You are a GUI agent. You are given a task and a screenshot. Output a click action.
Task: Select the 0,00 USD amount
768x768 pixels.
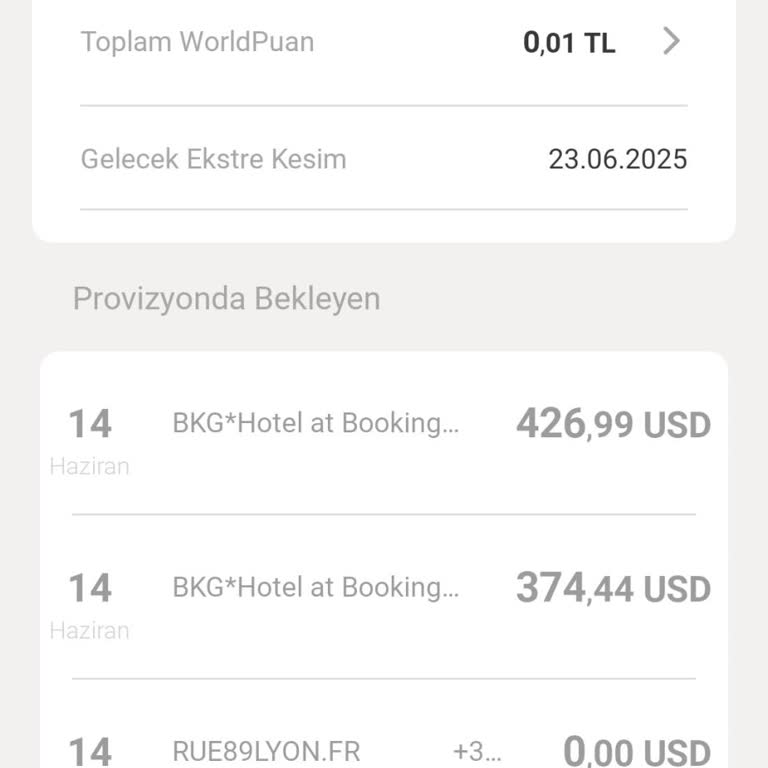tap(637, 752)
